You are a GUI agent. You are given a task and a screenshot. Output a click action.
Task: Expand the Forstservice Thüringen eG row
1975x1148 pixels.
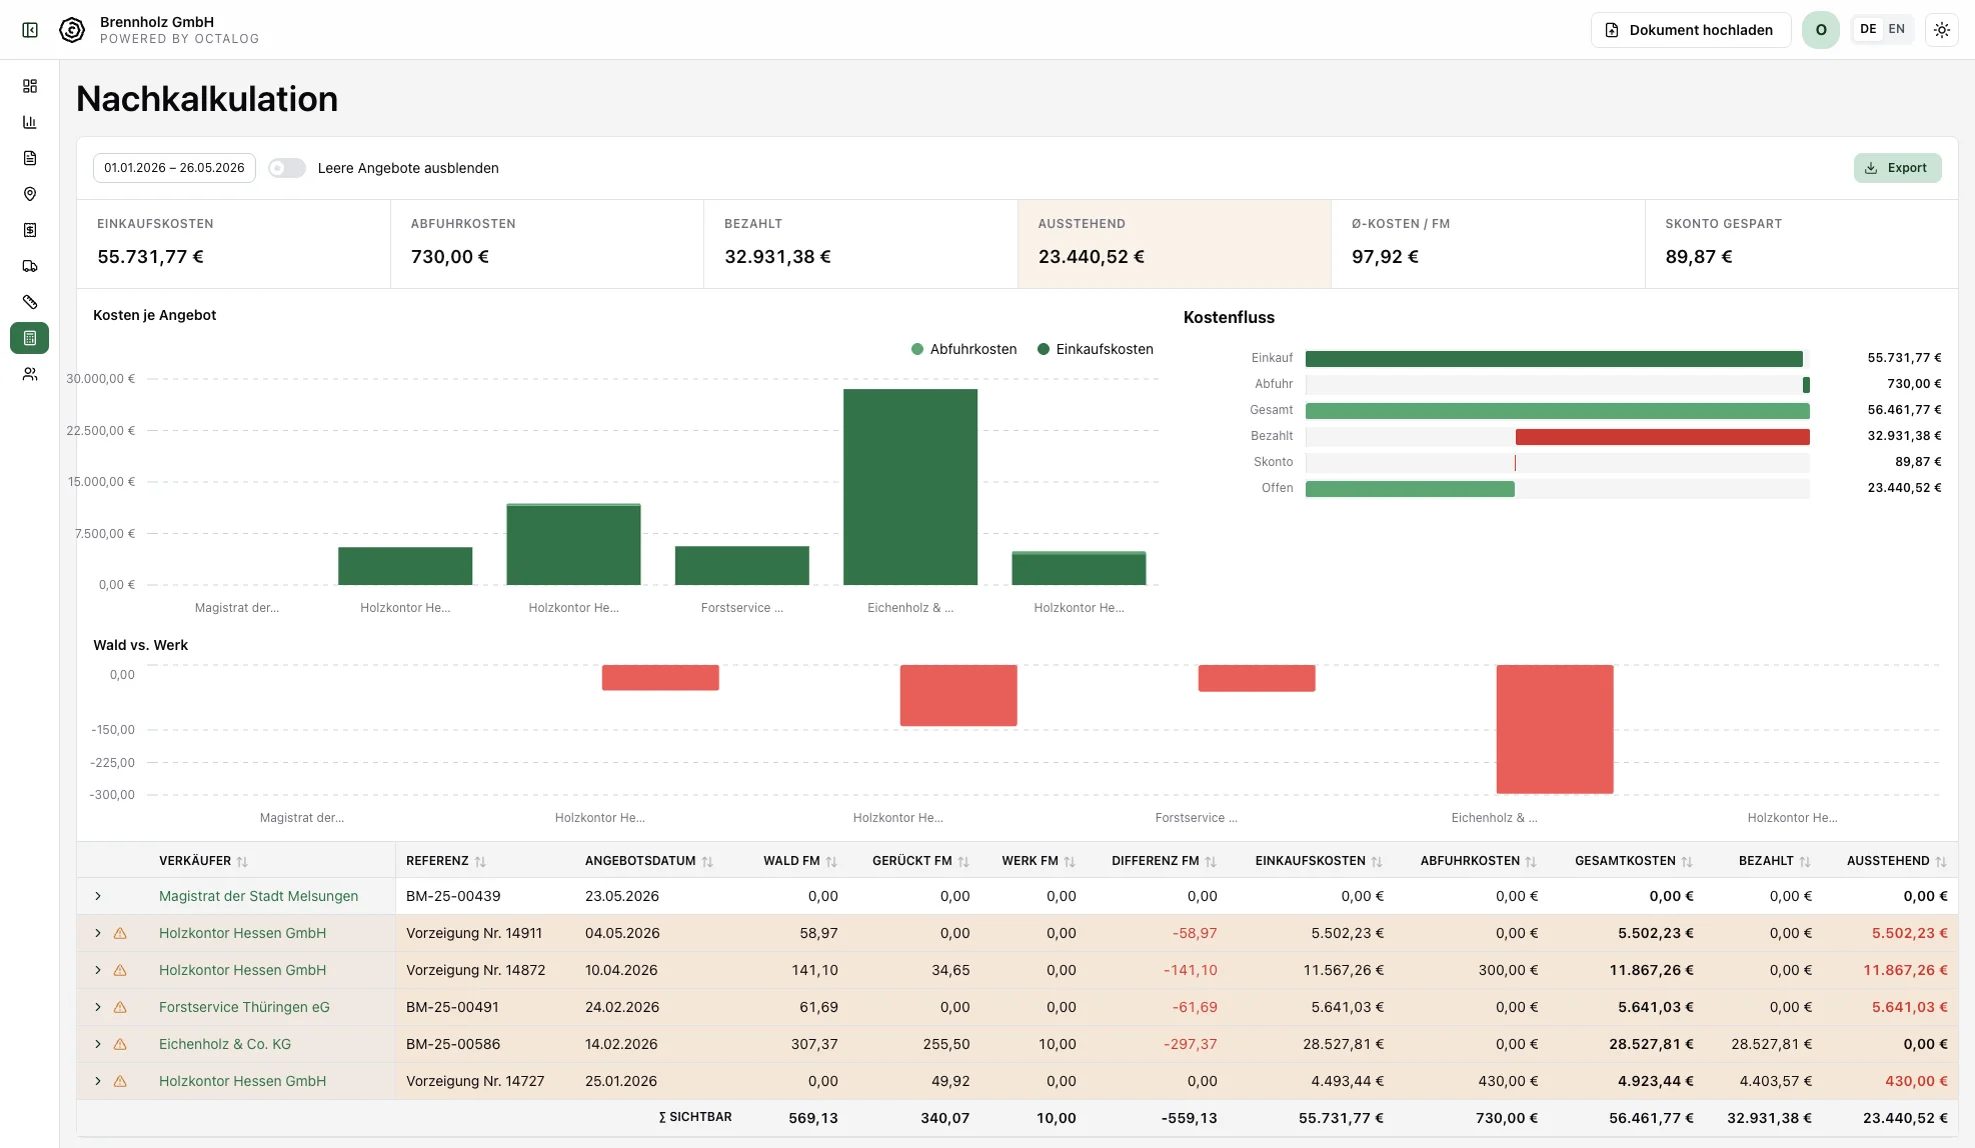pyautogui.click(x=98, y=1007)
